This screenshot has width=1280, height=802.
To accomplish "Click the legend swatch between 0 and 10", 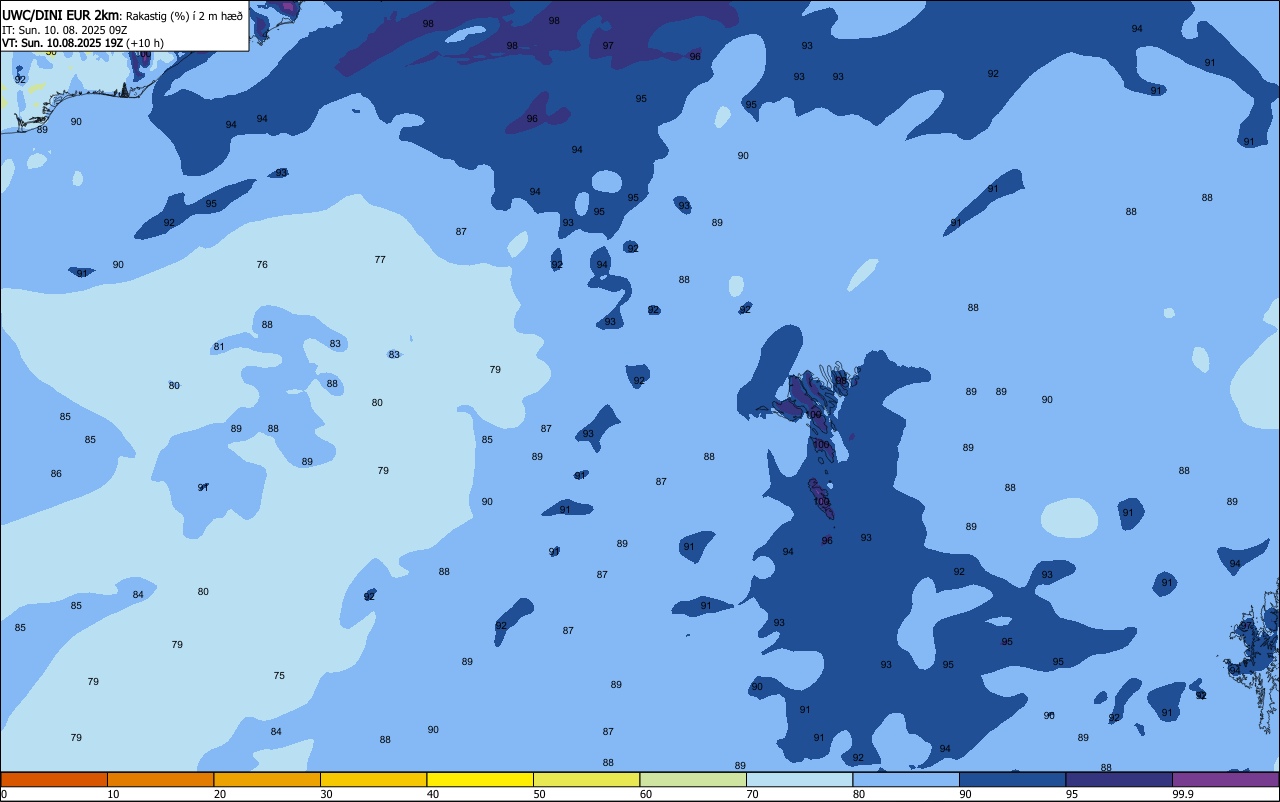I will (54, 779).
